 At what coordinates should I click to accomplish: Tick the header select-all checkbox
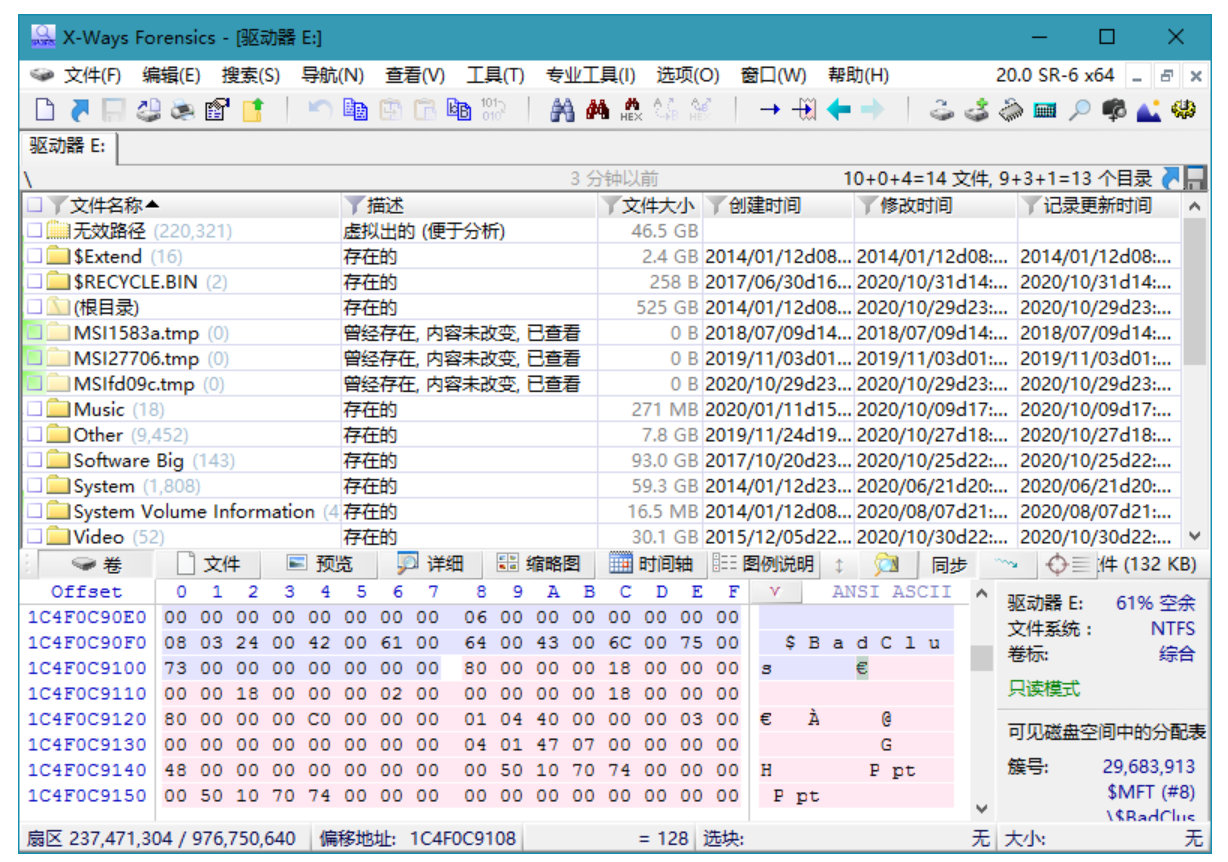click(x=34, y=206)
